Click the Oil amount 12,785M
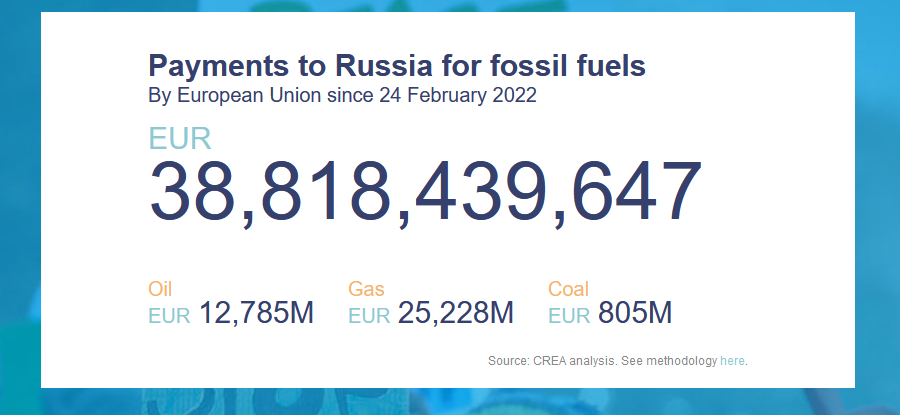This screenshot has height=415, width=900. point(257,314)
